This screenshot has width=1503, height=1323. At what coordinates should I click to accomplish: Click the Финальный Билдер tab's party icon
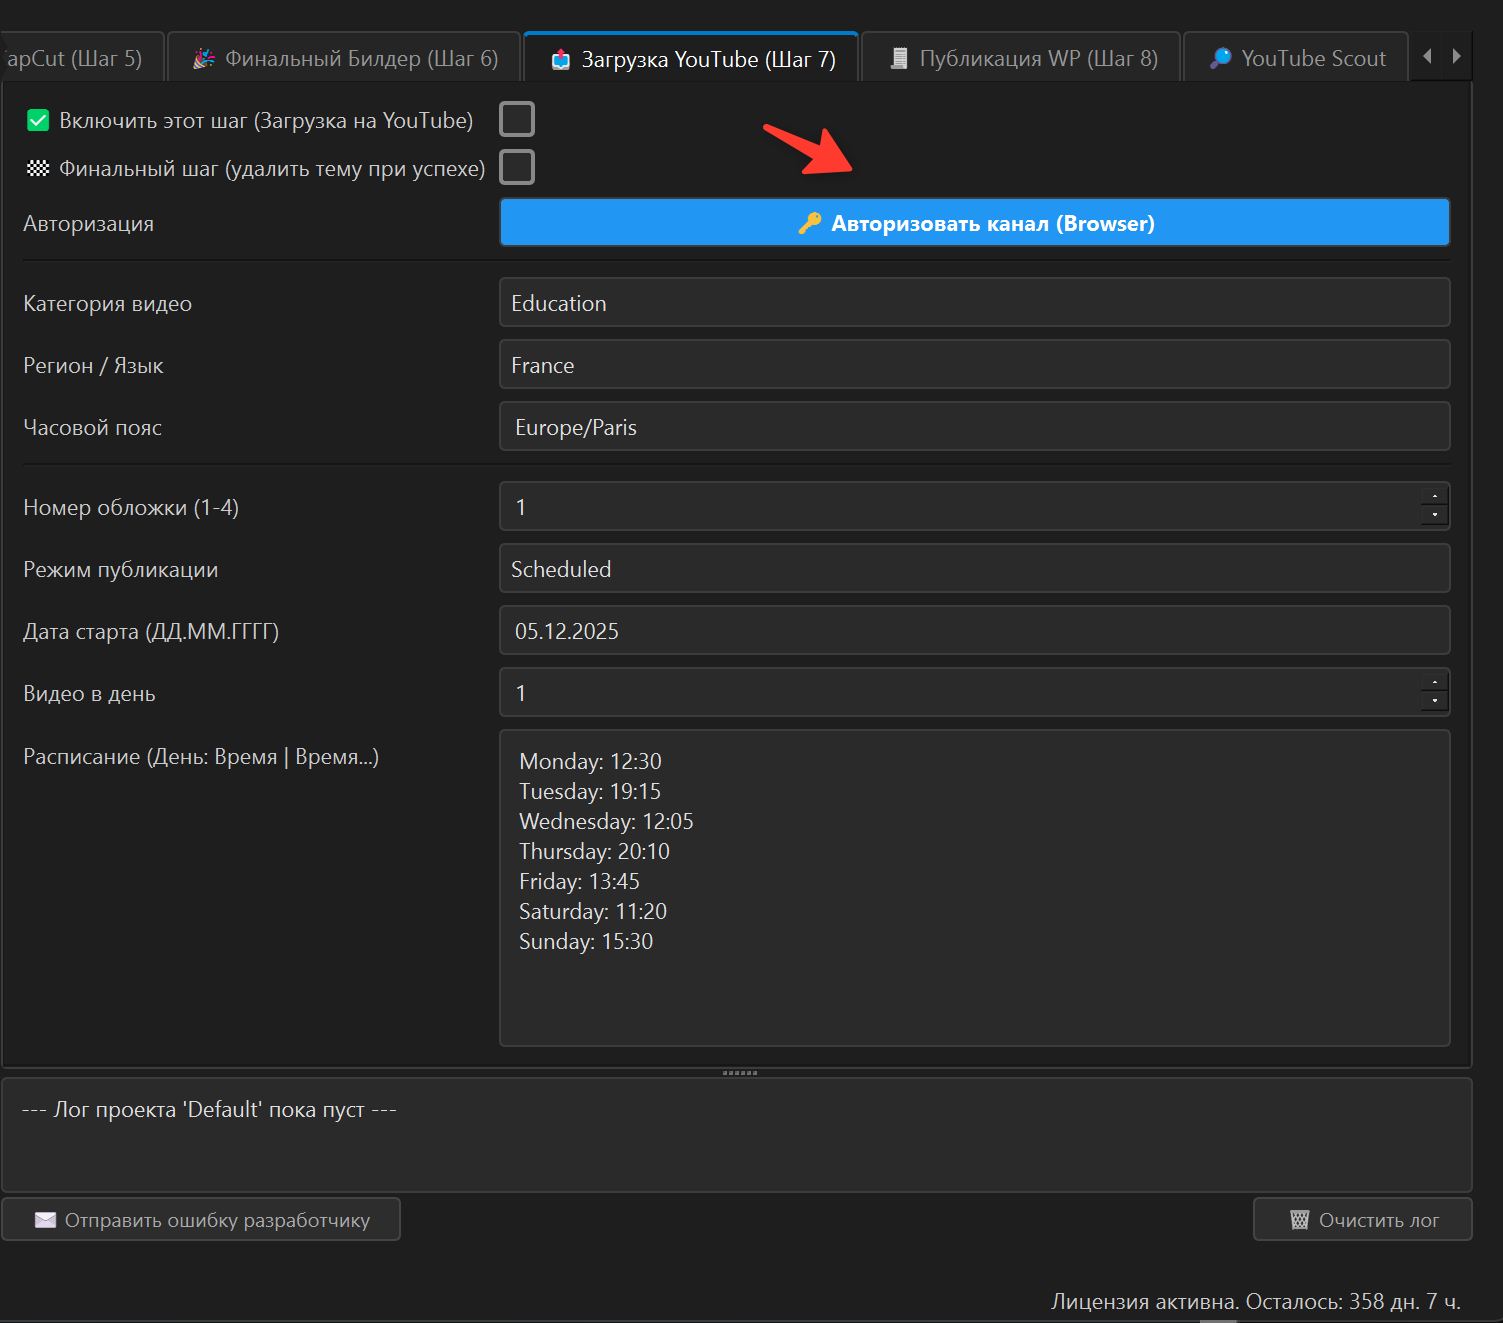(204, 59)
